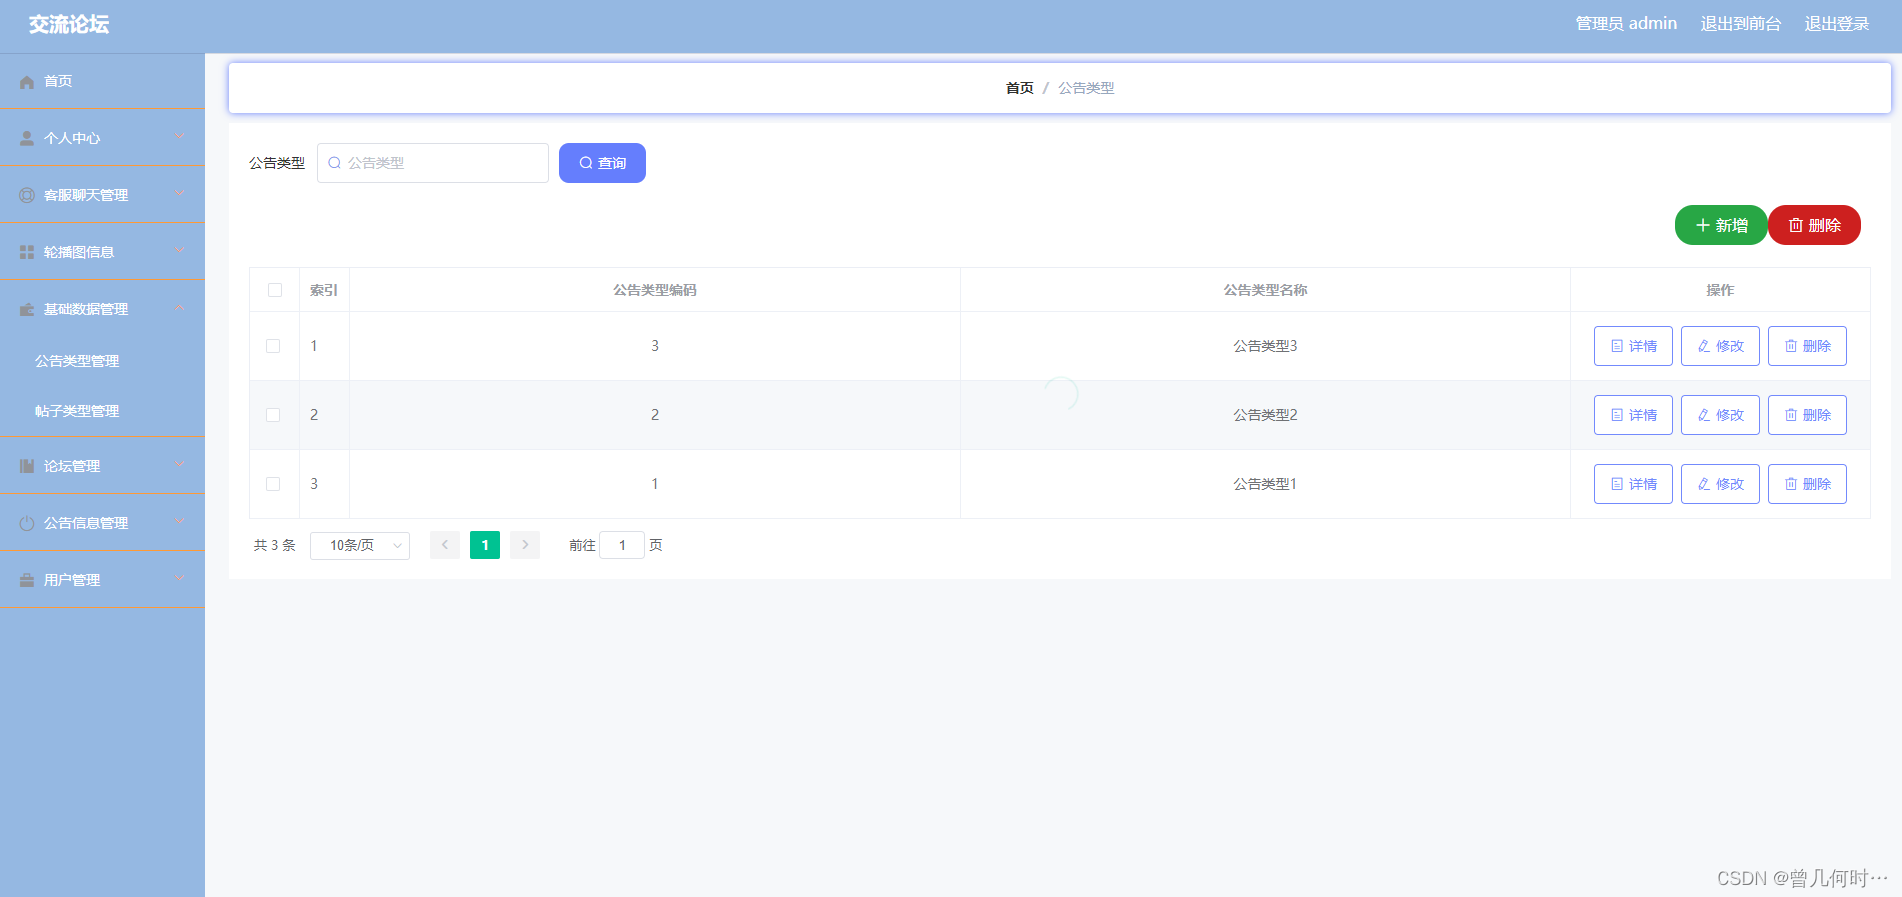Screen dimensions: 1902x897
Task: Open 详情 for 公告类型2 row
Action: [x=1633, y=415]
